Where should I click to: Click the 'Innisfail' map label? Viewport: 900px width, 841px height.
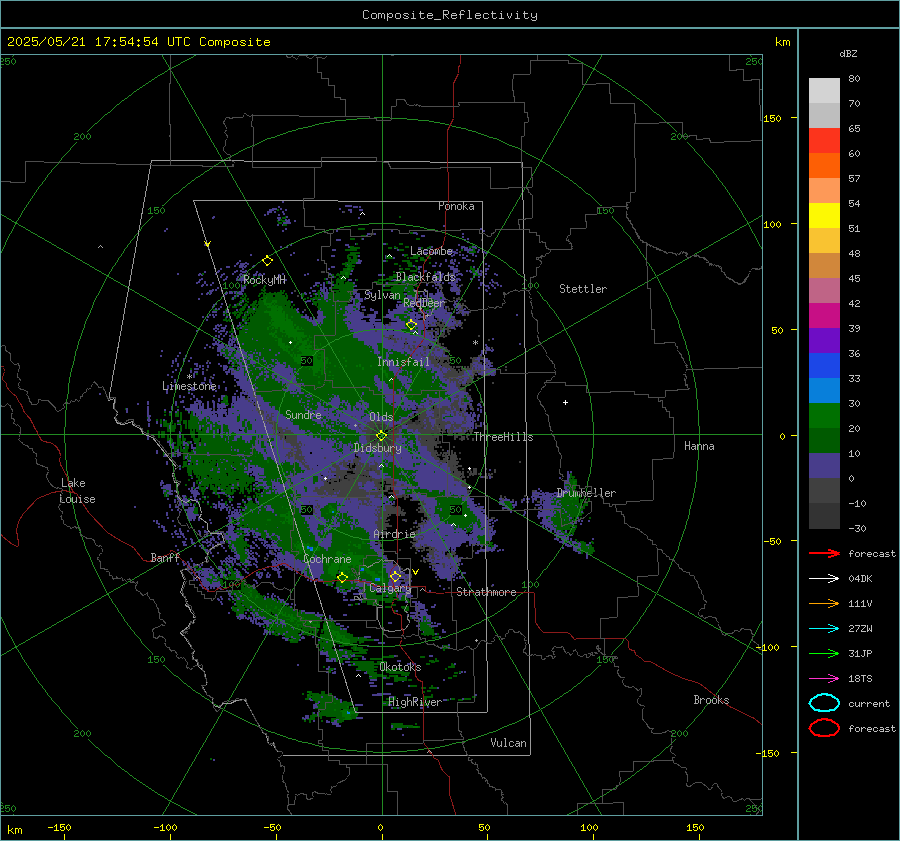click(403, 362)
